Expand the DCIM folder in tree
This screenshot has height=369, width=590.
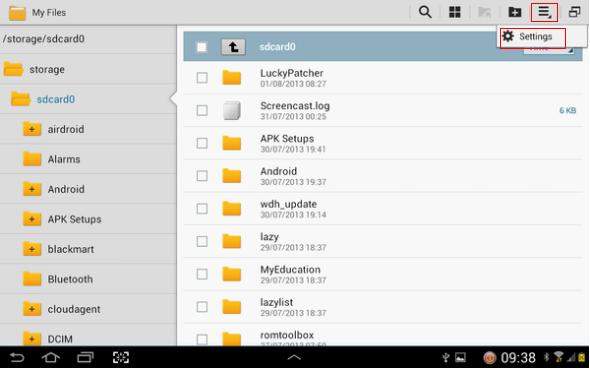coord(32,339)
